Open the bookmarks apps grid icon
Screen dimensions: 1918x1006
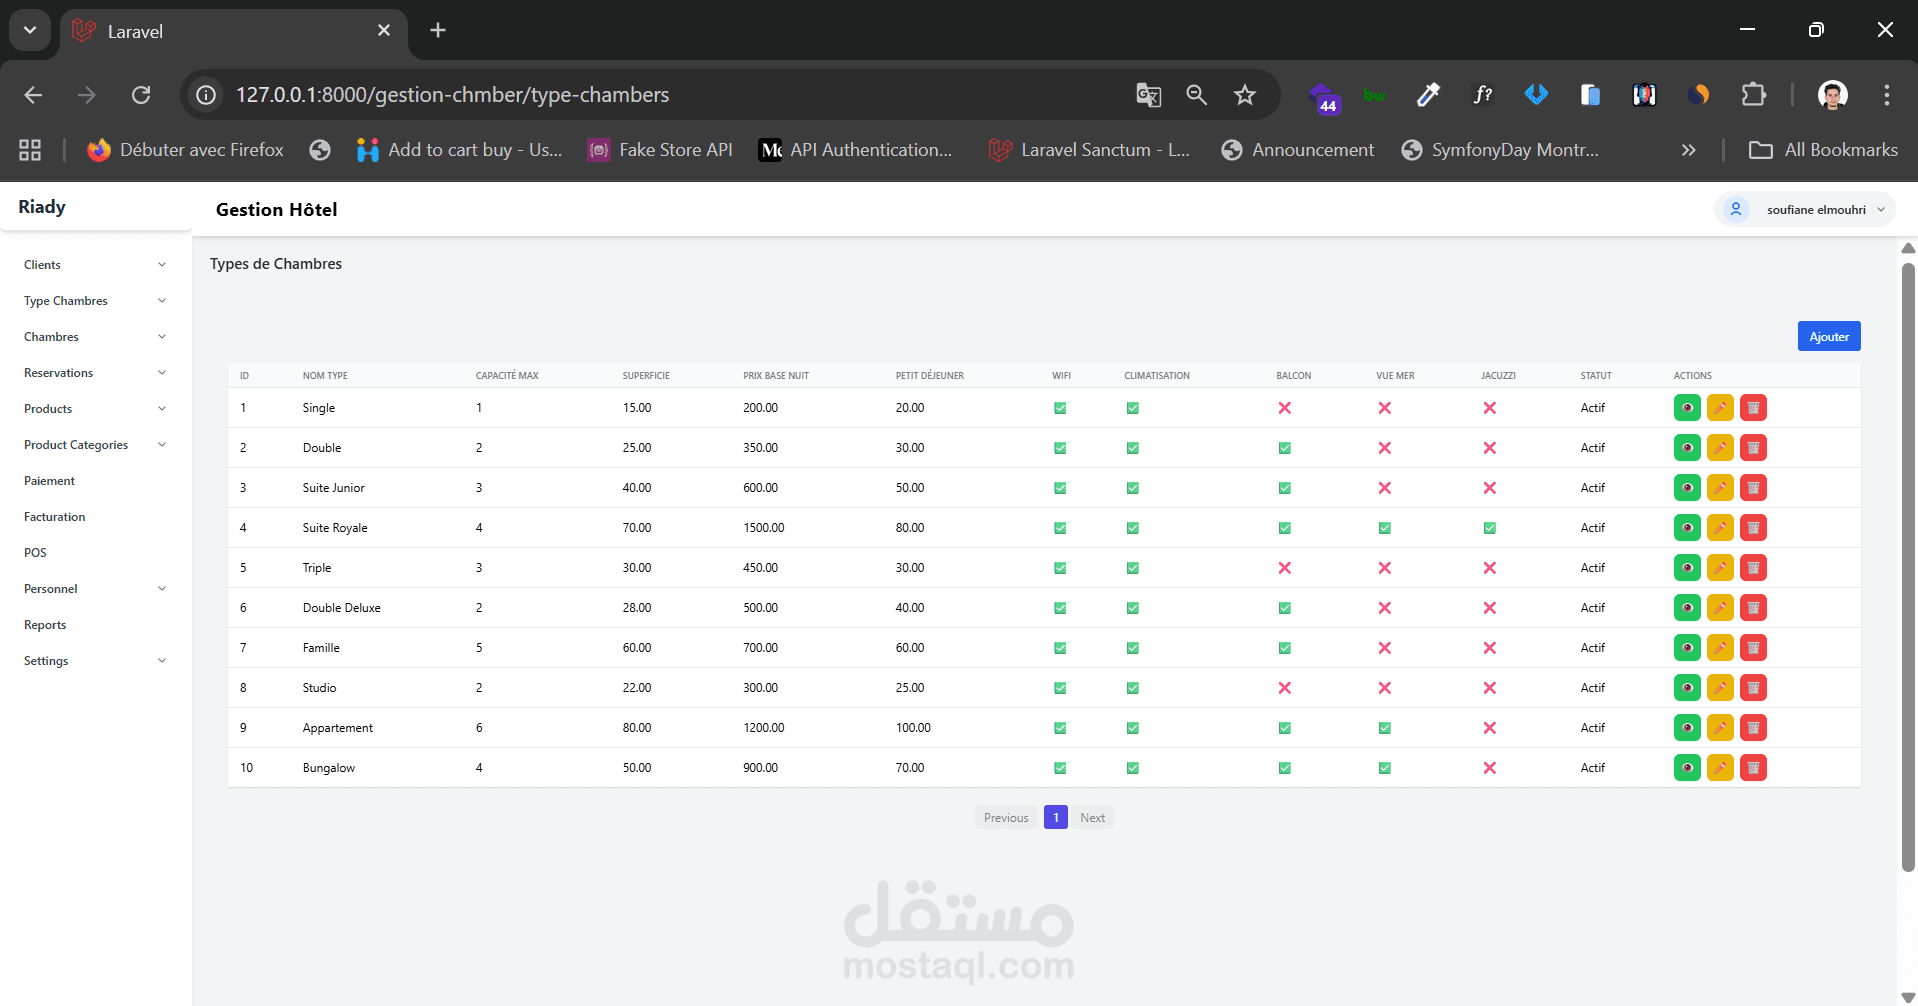(30, 150)
